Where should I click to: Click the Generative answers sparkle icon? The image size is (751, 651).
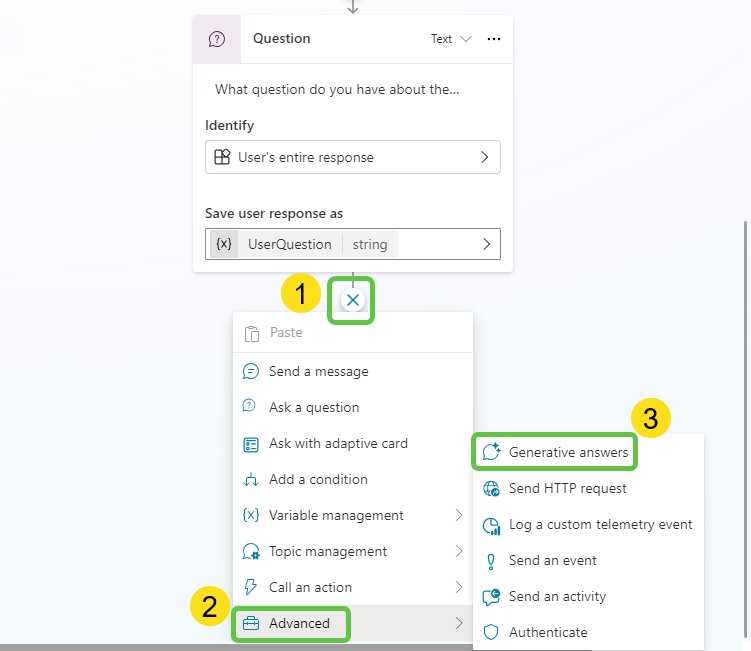[491, 452]
